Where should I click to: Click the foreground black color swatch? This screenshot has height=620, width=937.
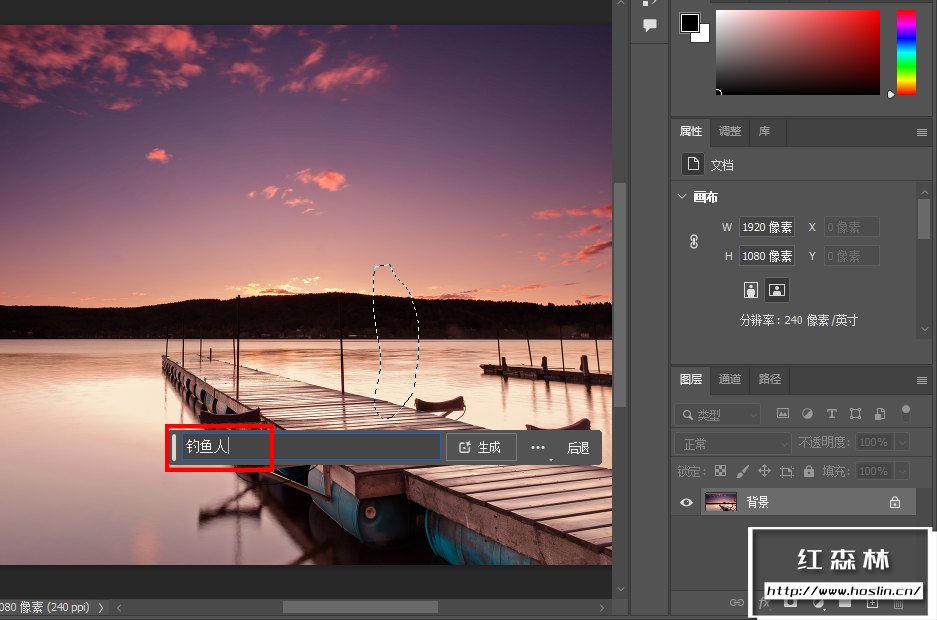click(x=690, y=23)
